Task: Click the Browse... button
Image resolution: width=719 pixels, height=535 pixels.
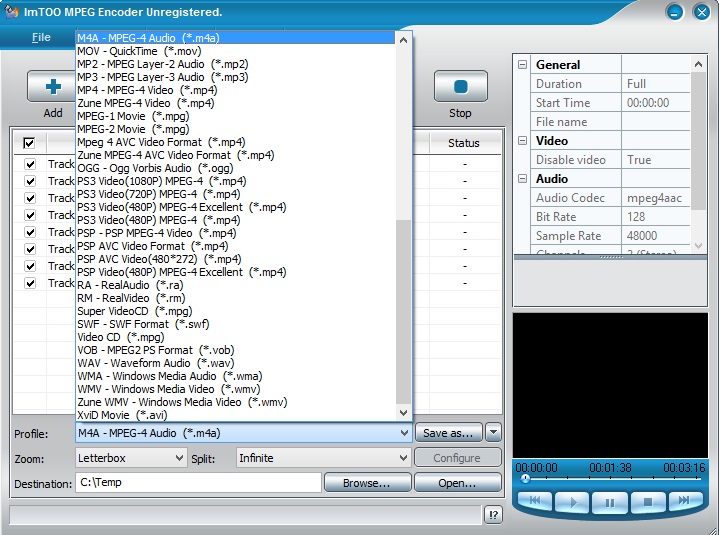Action: click(x=367, y=483)
